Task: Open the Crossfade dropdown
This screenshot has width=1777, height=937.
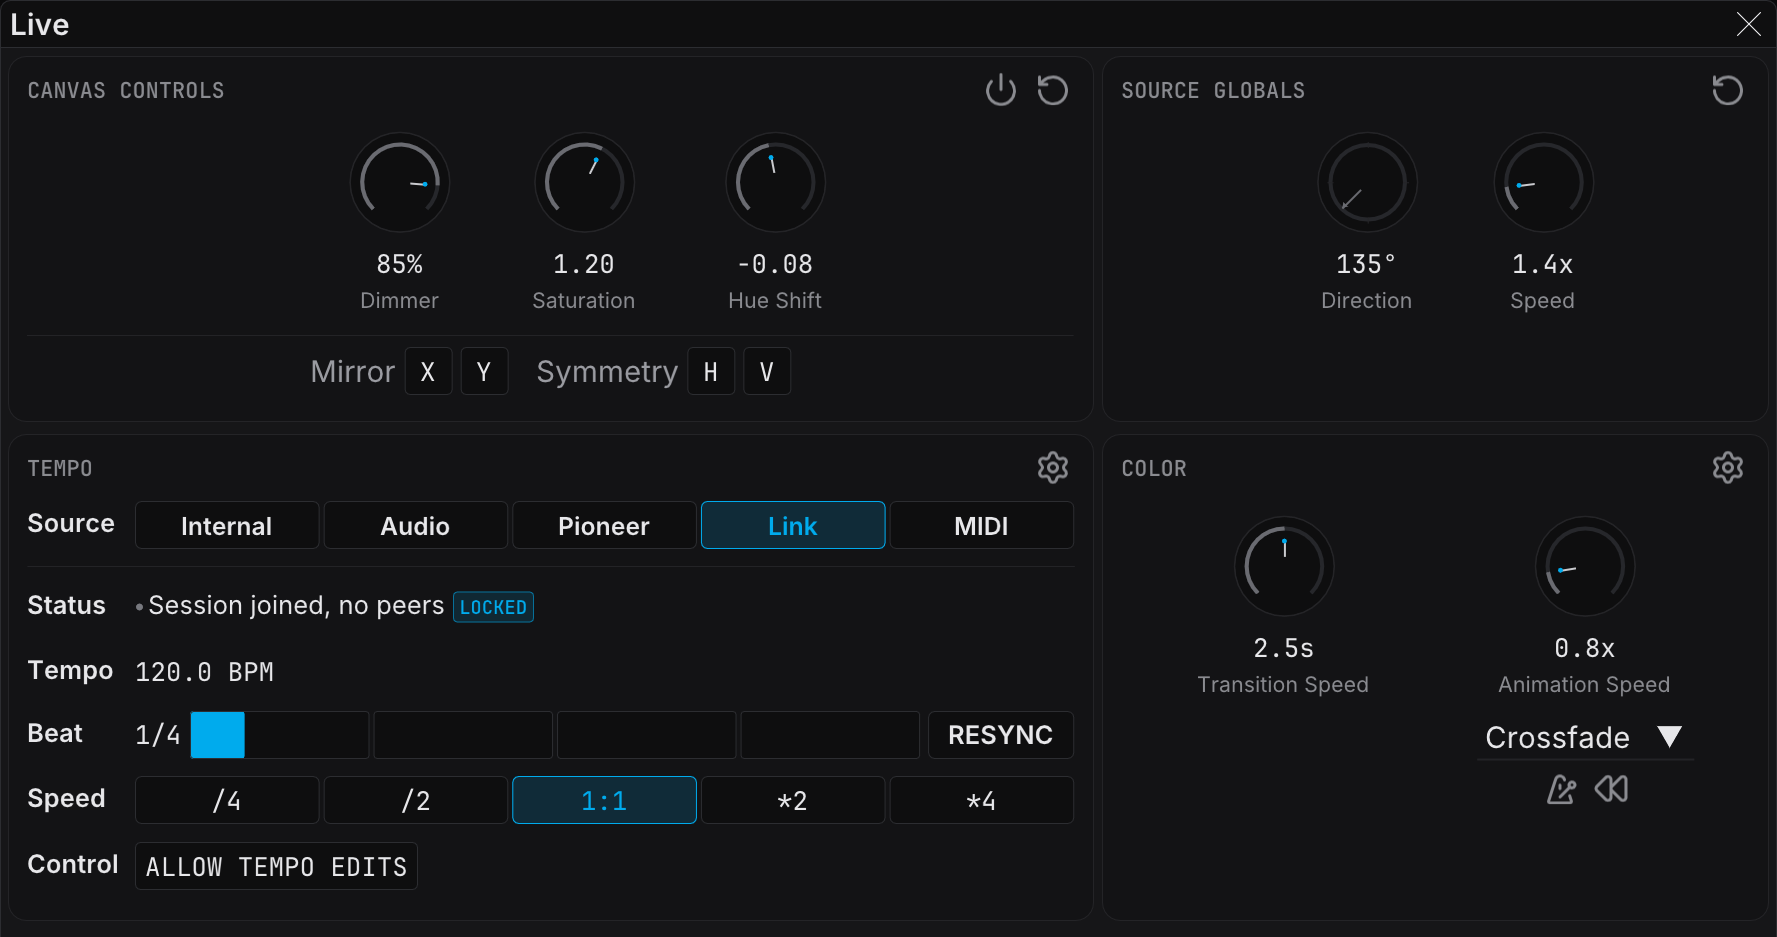Action: pos(1584,737)
